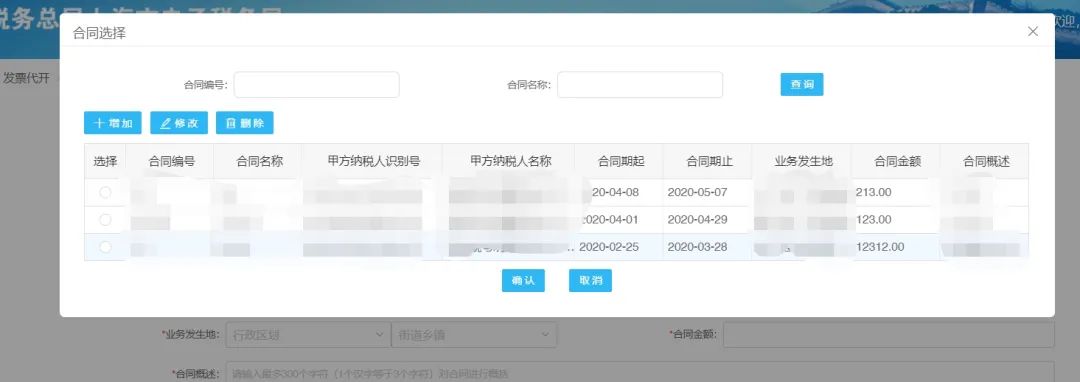This screenshot has height=382, width=1080.
Task: Click the 确认 confirm button
Action: (523, 281)
